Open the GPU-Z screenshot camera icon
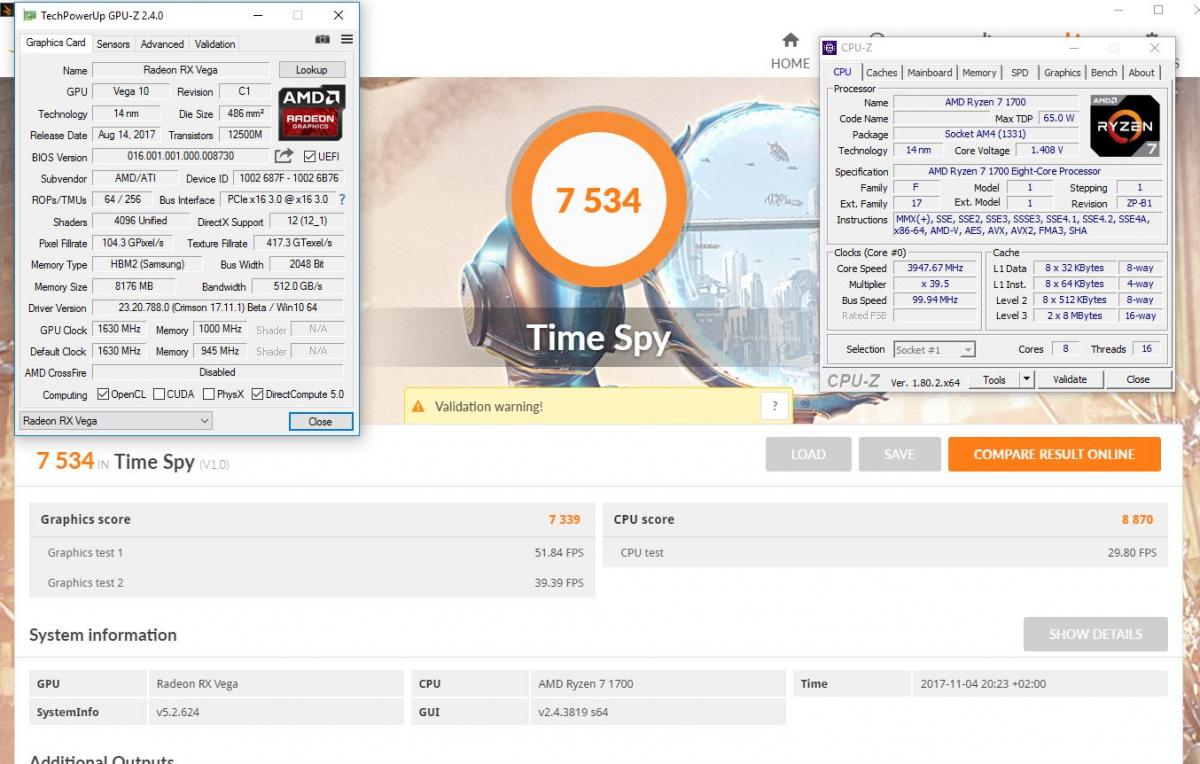The image size is (1200, 764). click(x=323, y=40)
